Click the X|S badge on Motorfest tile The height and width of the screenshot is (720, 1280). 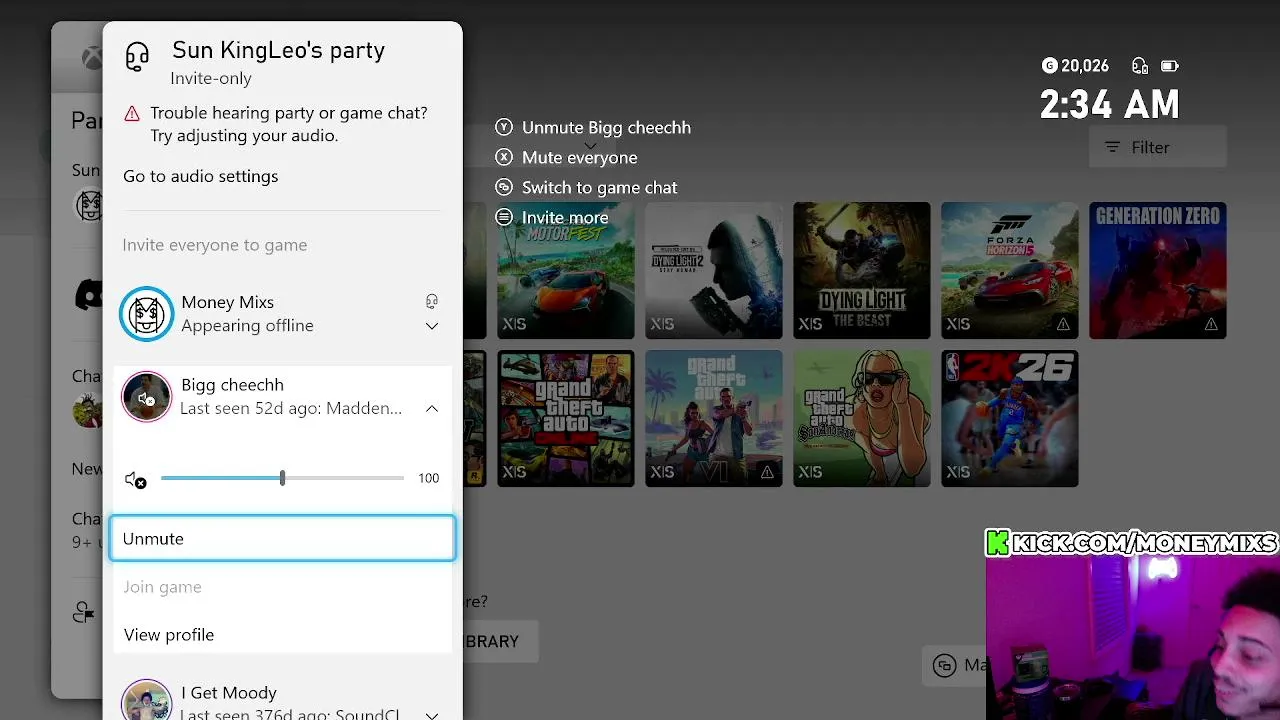coord(514,324)
